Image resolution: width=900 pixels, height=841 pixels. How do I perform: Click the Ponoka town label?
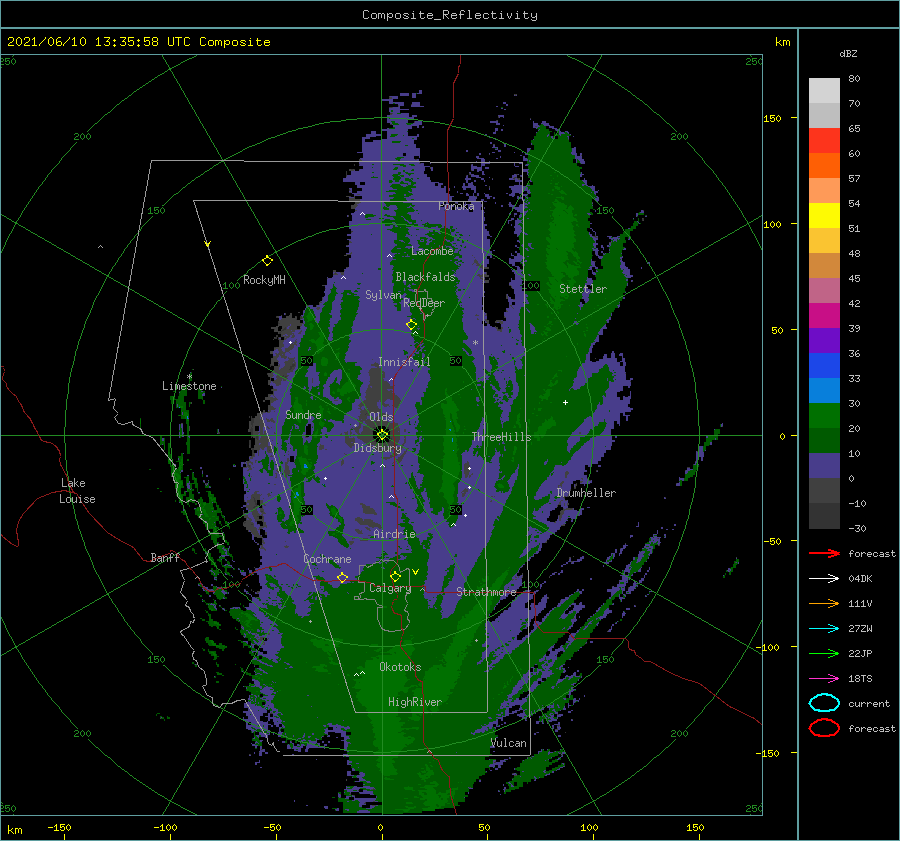click(x=456, y=206)
